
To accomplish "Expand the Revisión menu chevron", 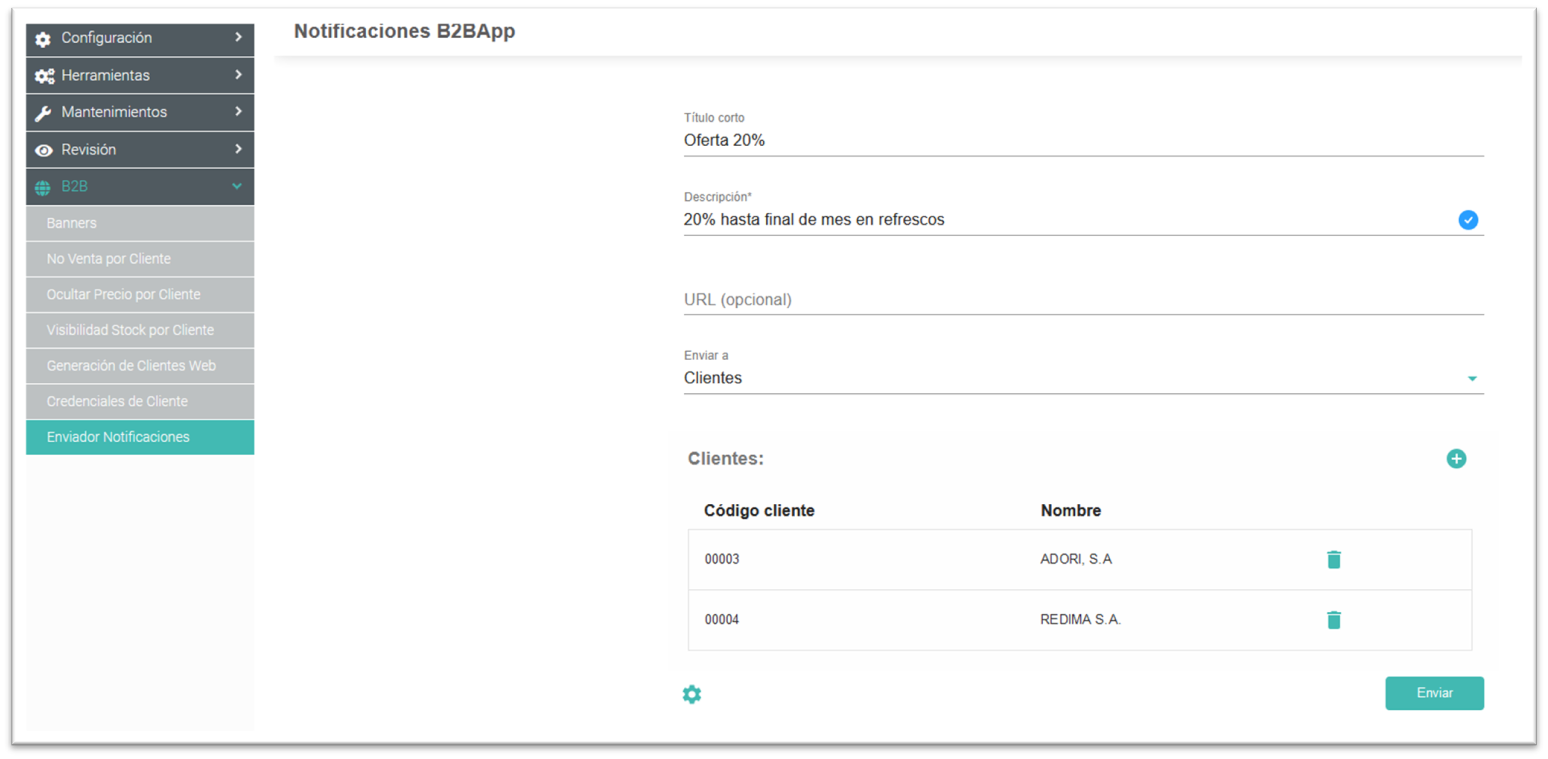I will click(238, 148).
